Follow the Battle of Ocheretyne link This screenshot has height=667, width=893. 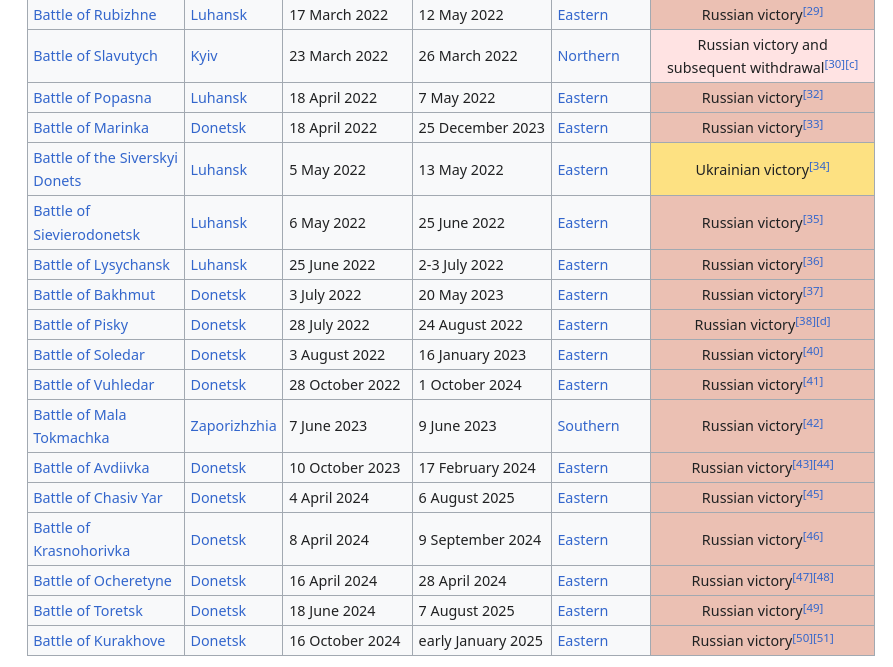pos(103,581)
